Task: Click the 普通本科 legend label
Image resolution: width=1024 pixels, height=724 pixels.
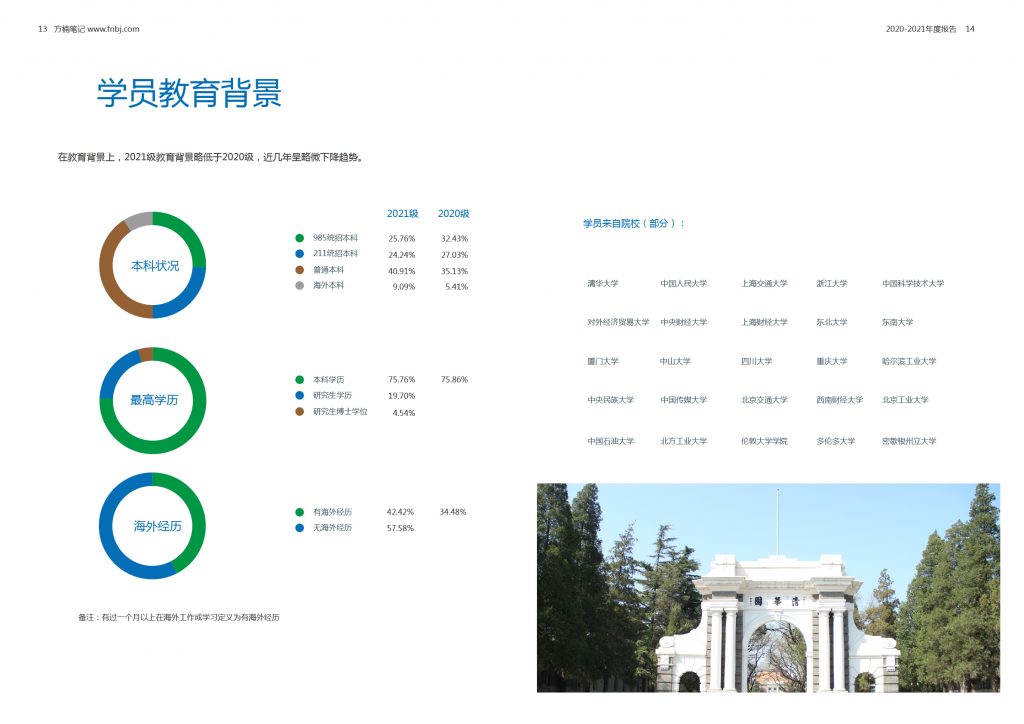Action: click(x=328, y=270)
